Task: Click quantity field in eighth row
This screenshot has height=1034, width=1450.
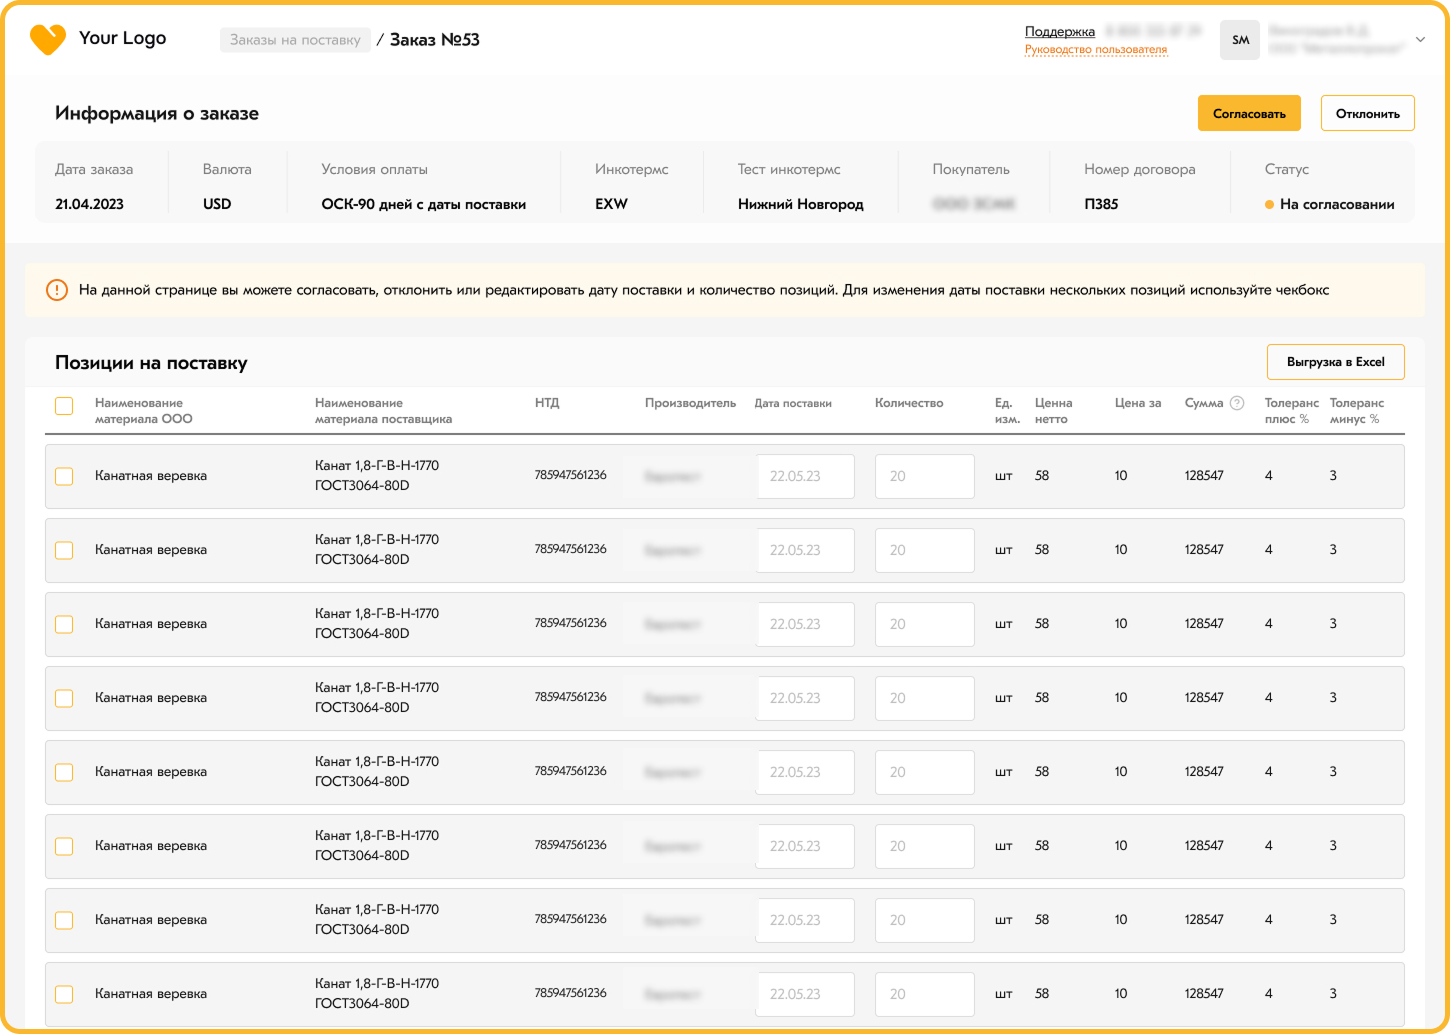Action: [x=924, y=994]
